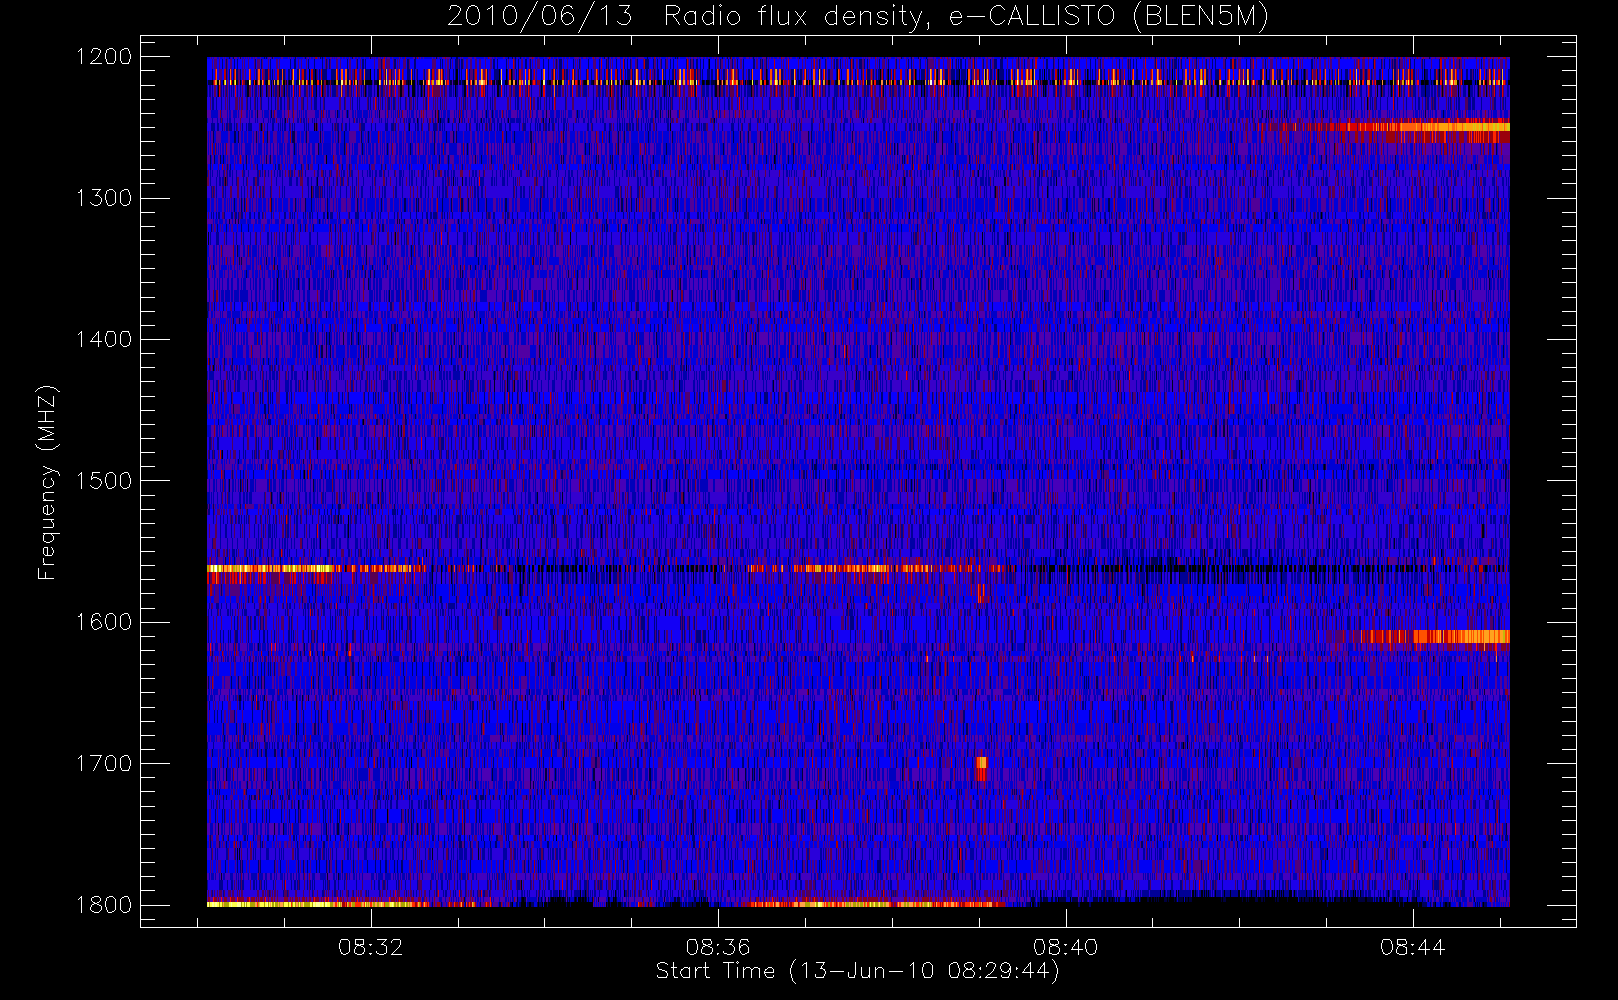Click the bright burst spot near 1700 MHz
1618x1000 pixels.
[981, 768]
